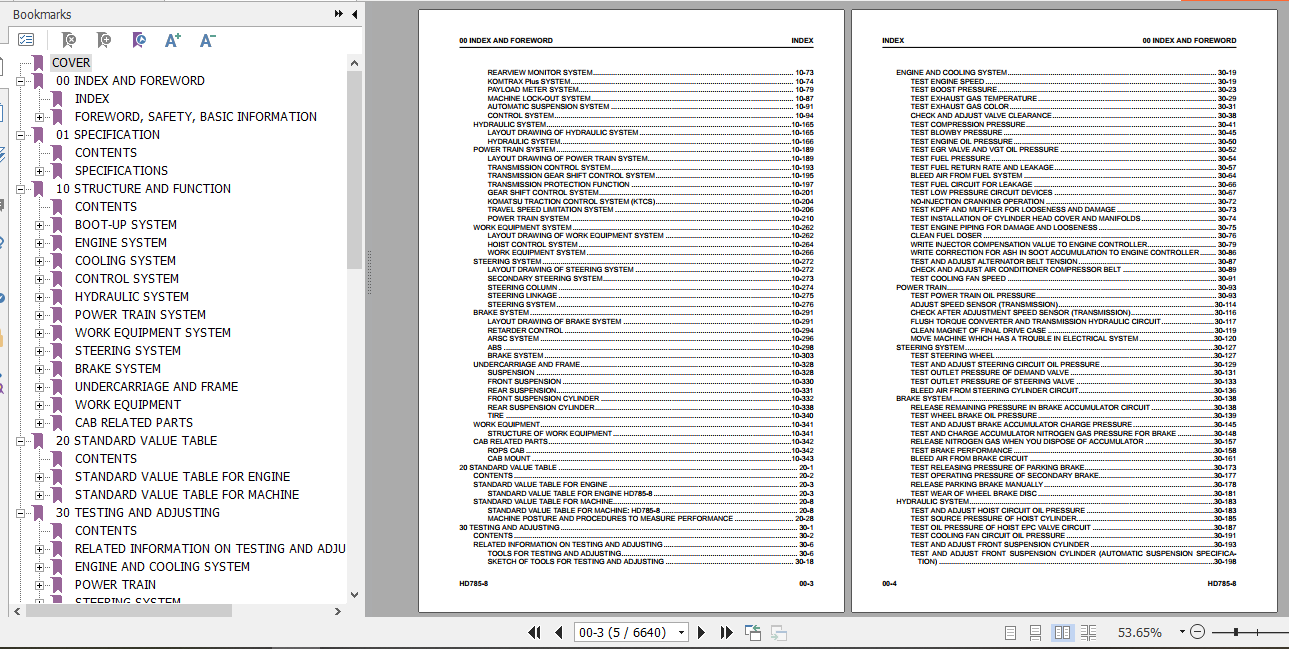Image resolution: width=1289 pixels, height=649 pixels.
Task: Adjust zoom using the zoom slider handle
Action: pyautogui.click(x=1238, y=632)
